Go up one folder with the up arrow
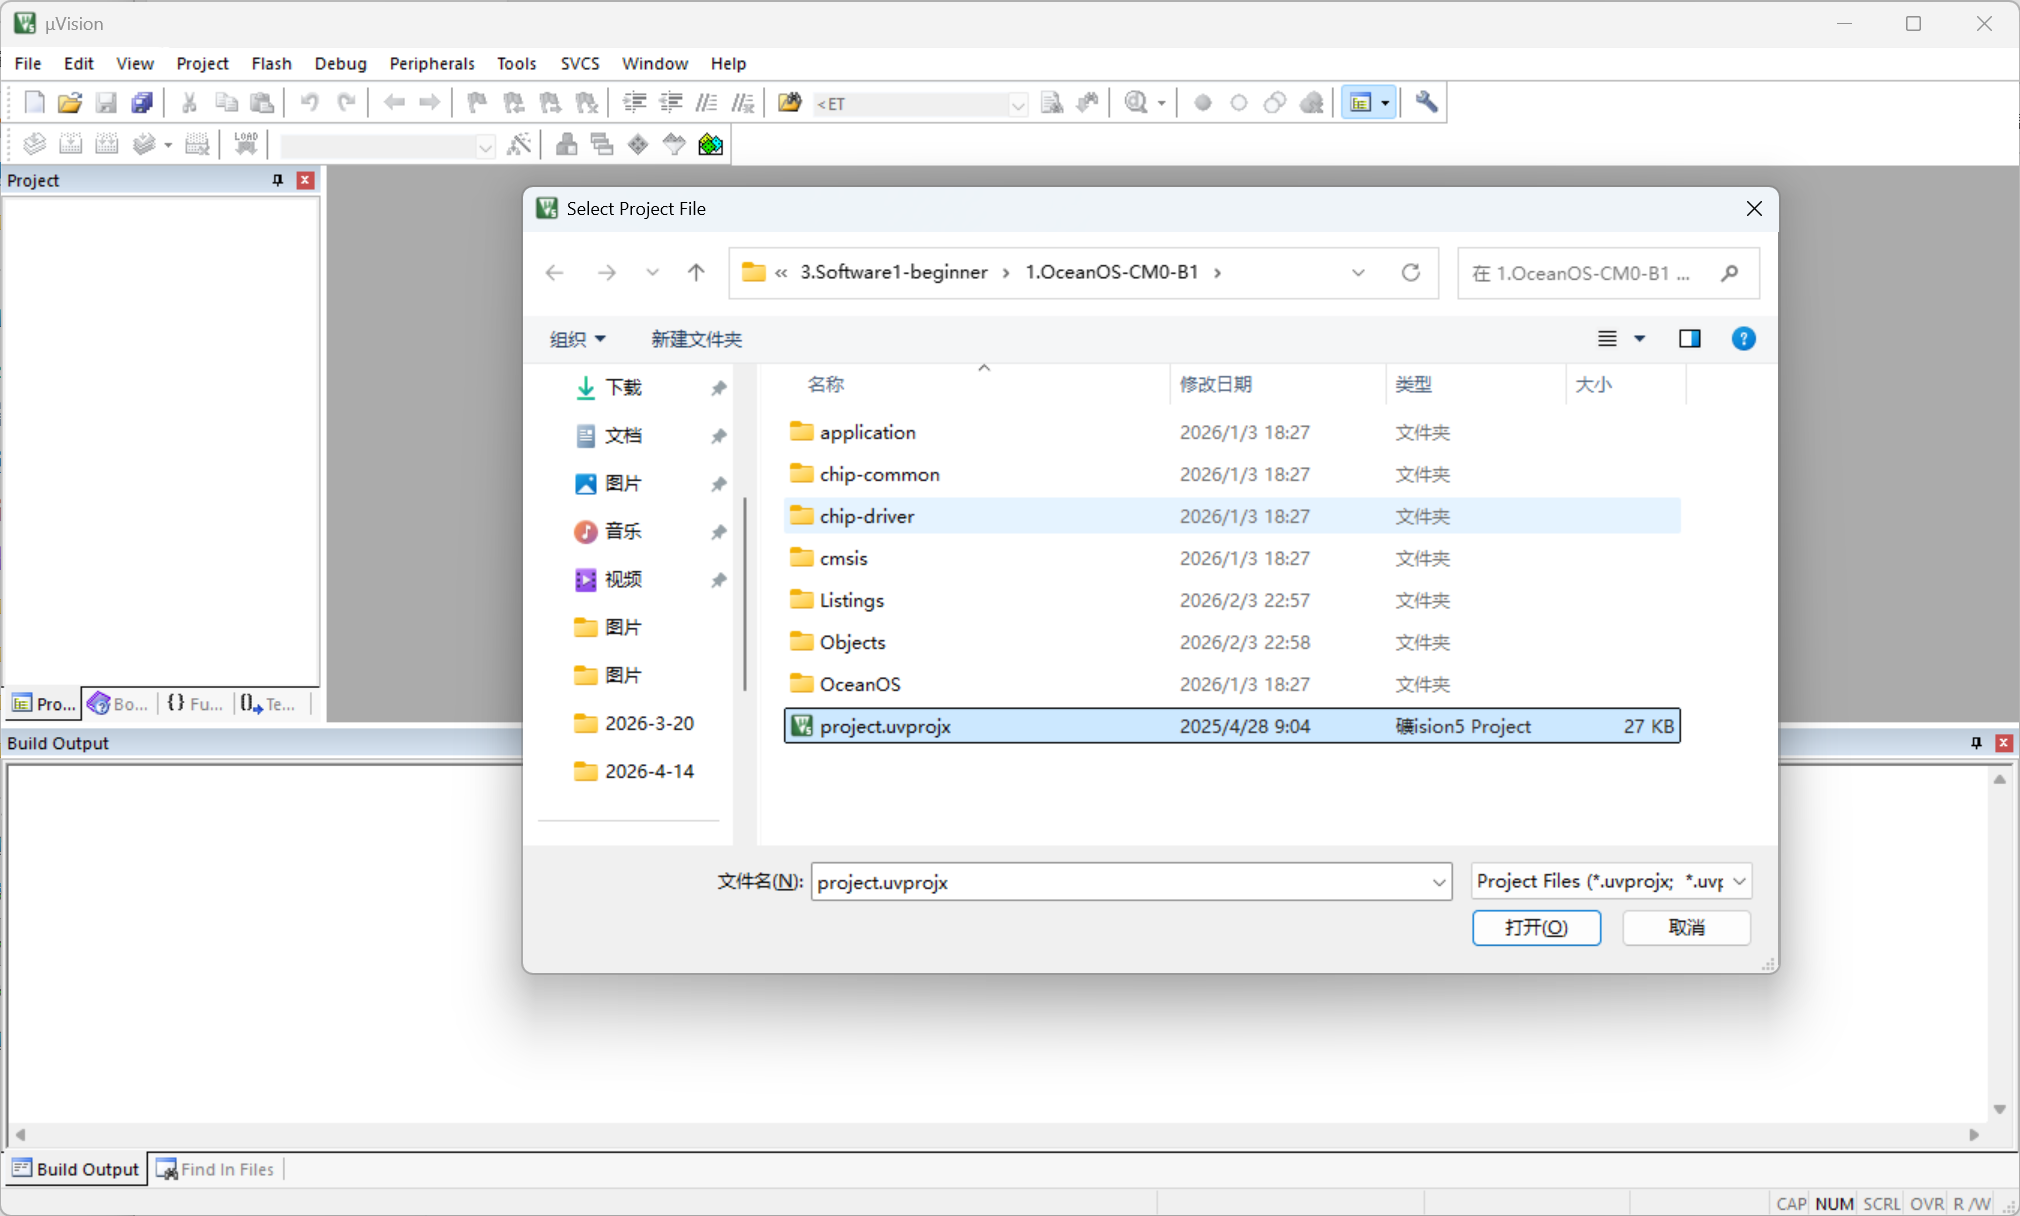This screenshot has width=2020, height=1216. click(x=696, y=272)
